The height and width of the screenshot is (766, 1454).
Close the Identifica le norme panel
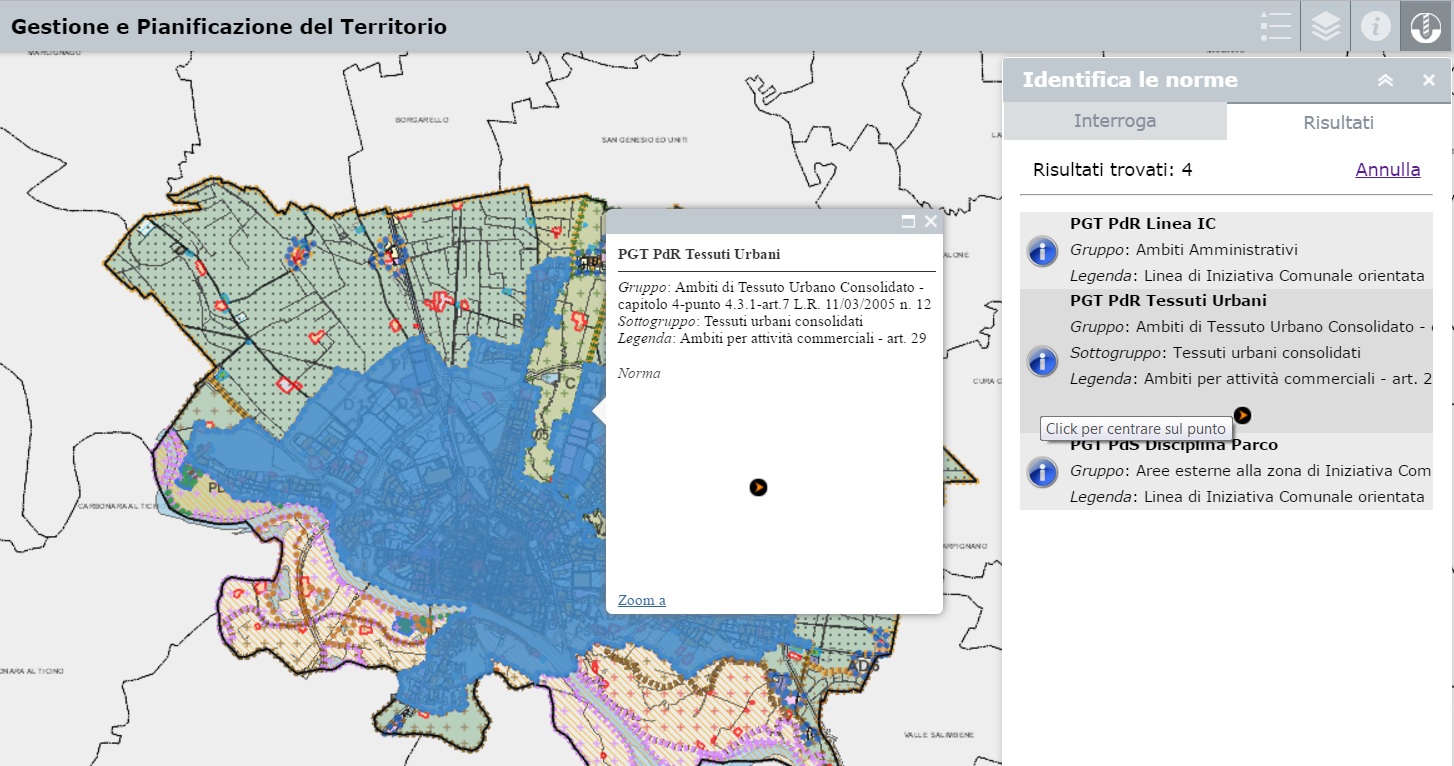[1428, 80]
